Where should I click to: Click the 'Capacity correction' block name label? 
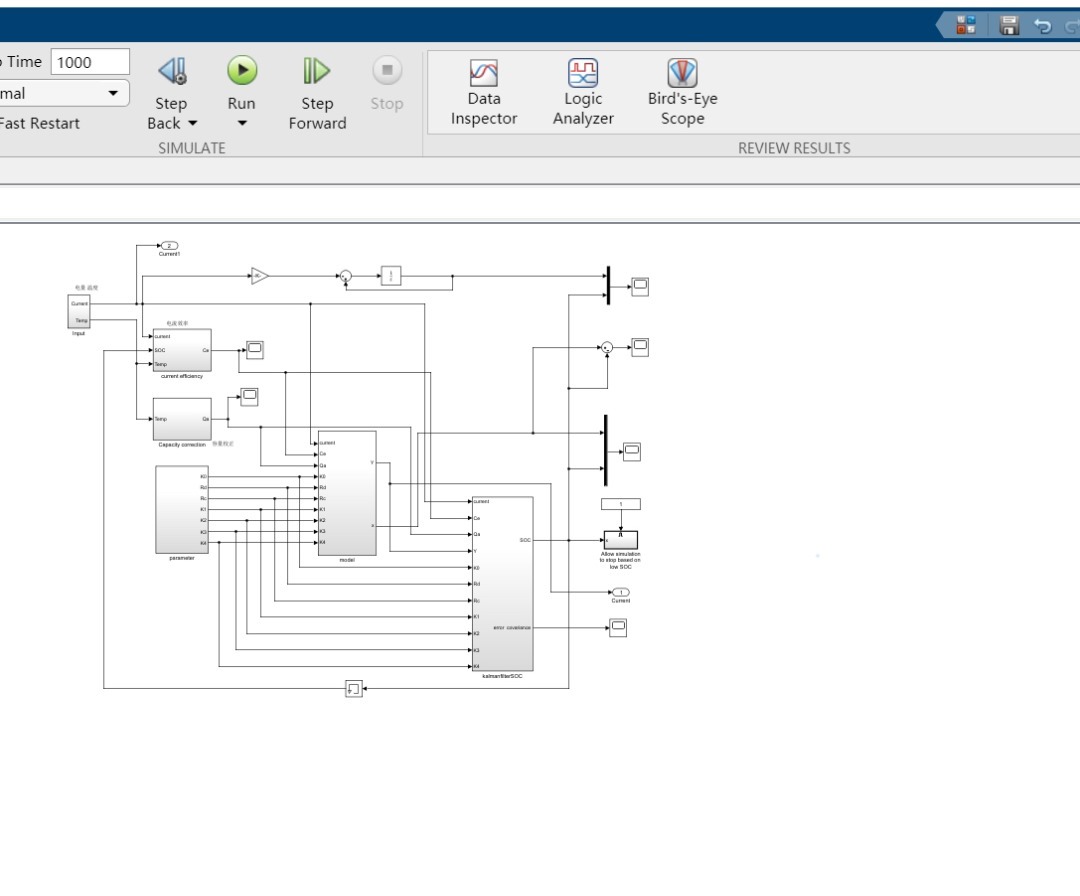[x=182, y=445]
